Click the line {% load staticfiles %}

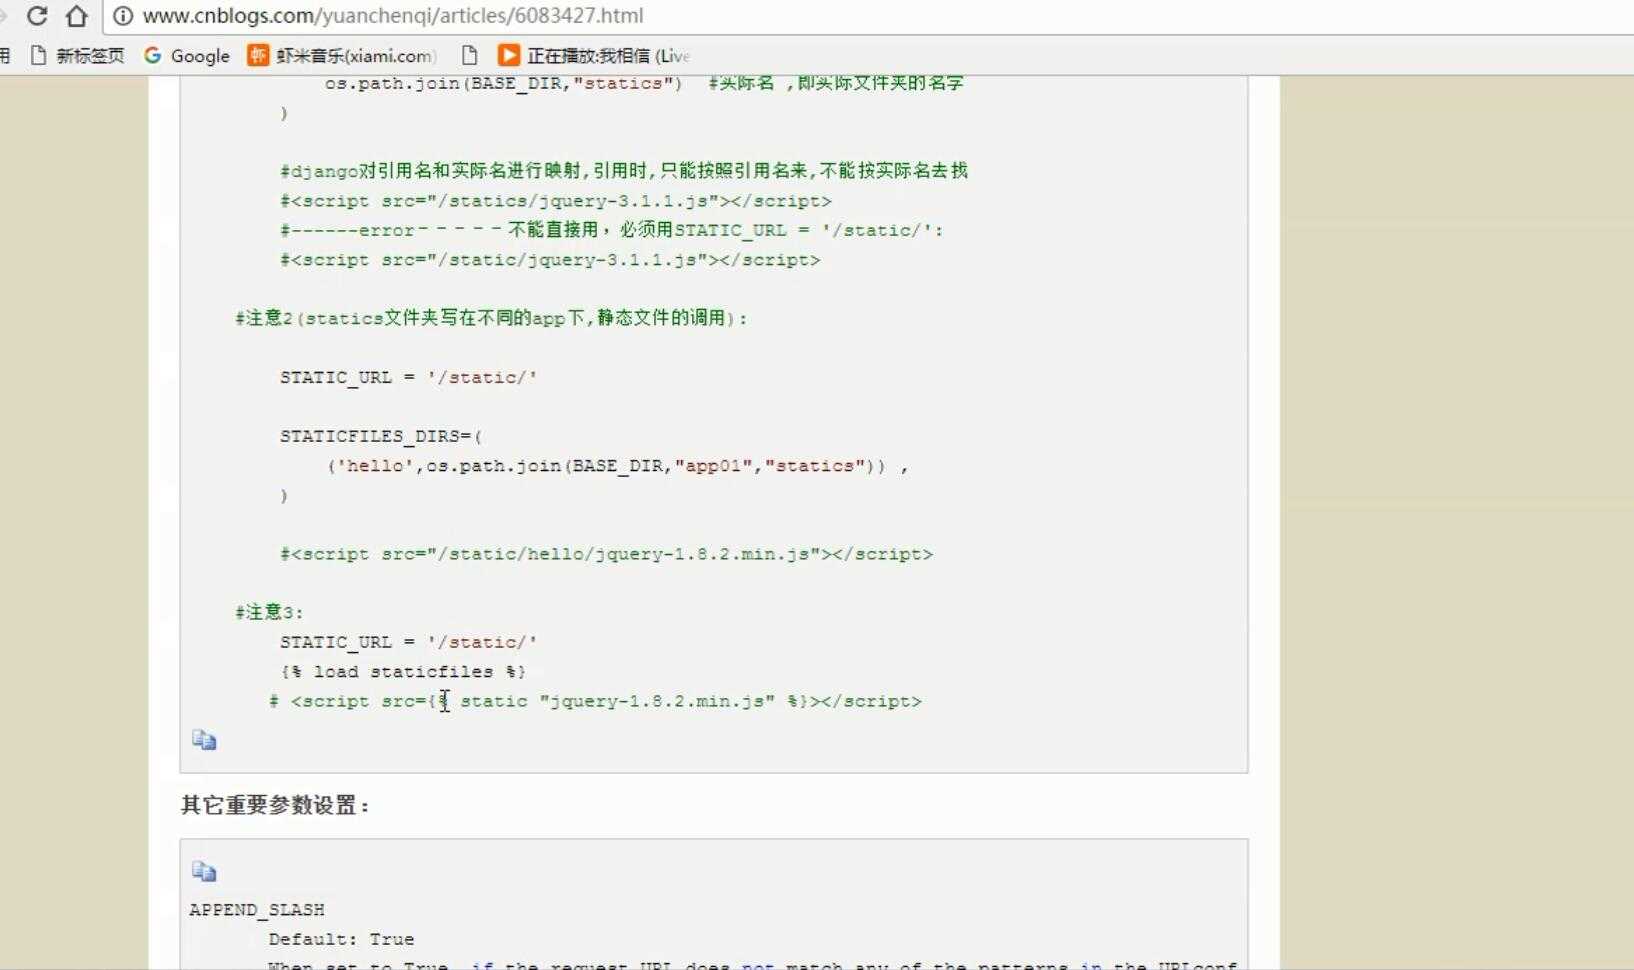[x=403, y=672]
